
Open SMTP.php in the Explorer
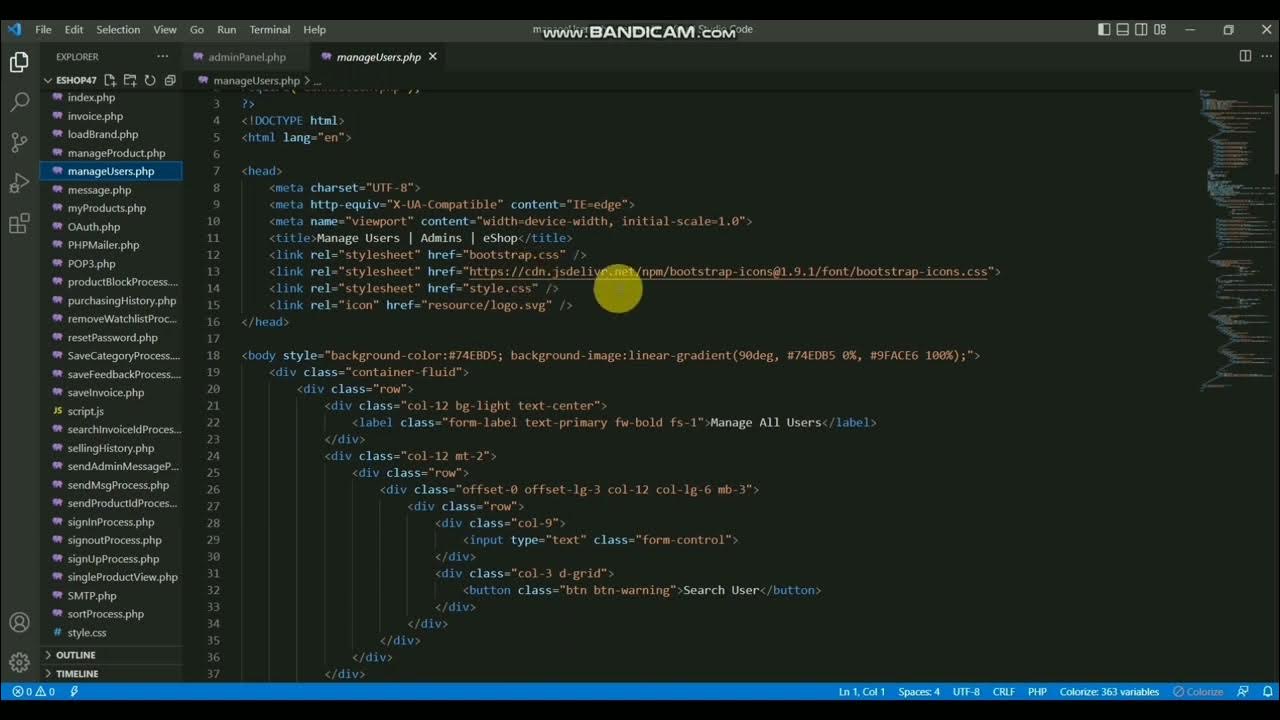(x=91, y=596)
